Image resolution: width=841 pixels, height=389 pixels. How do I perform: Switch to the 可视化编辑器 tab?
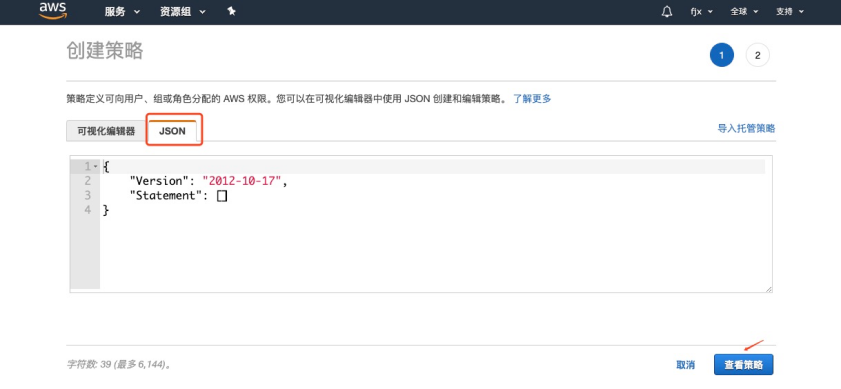tap(106, 131)
